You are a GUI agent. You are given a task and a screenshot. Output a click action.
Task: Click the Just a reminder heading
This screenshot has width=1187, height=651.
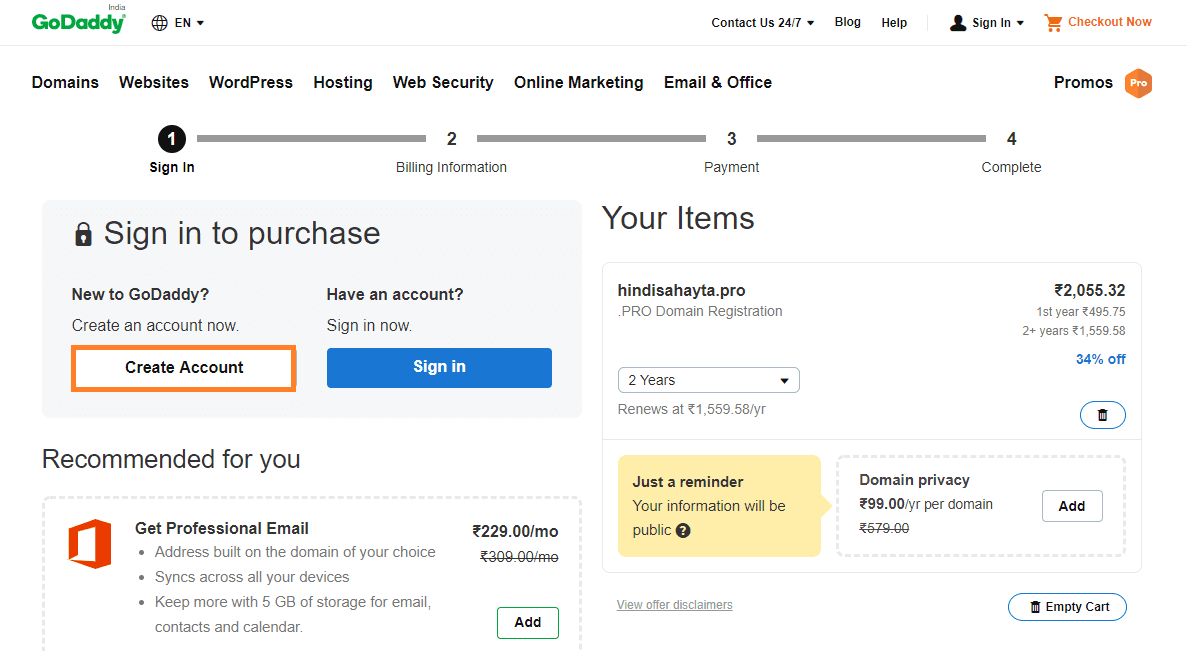pyautogui.click(x=688, y=482)
